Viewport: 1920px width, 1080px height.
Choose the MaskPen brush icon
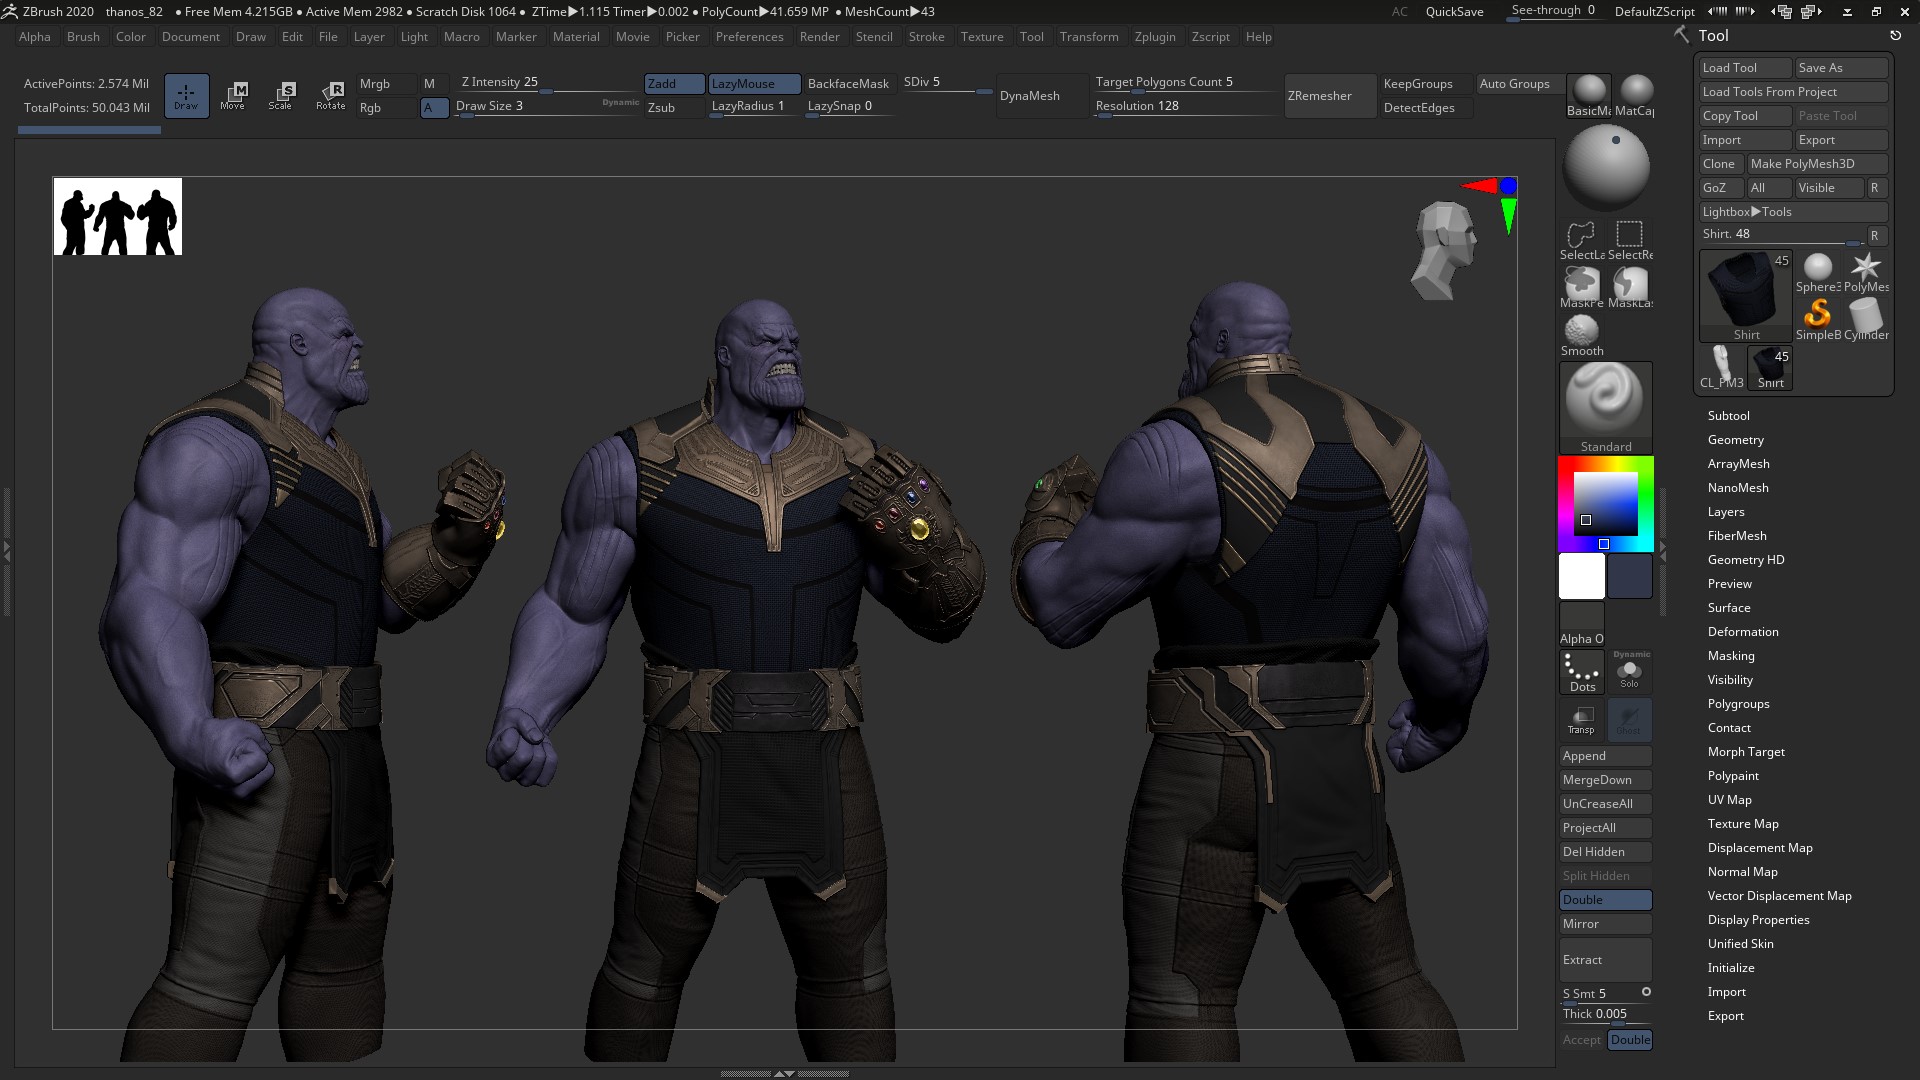[1581, 288]
